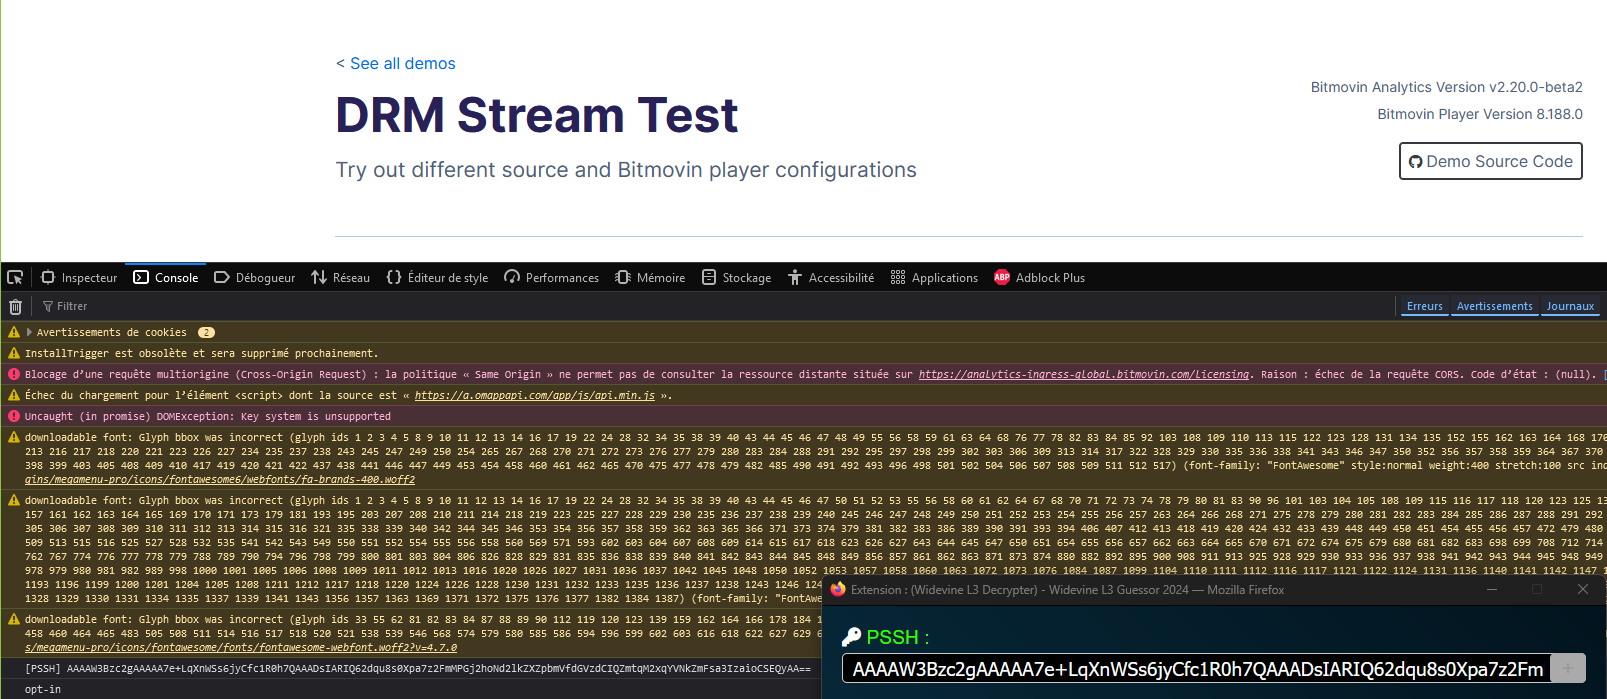This screenshot has width=1607, height=699.
Task: Click the InstallTrigger warning triangle icon
Action: point(14,353)
